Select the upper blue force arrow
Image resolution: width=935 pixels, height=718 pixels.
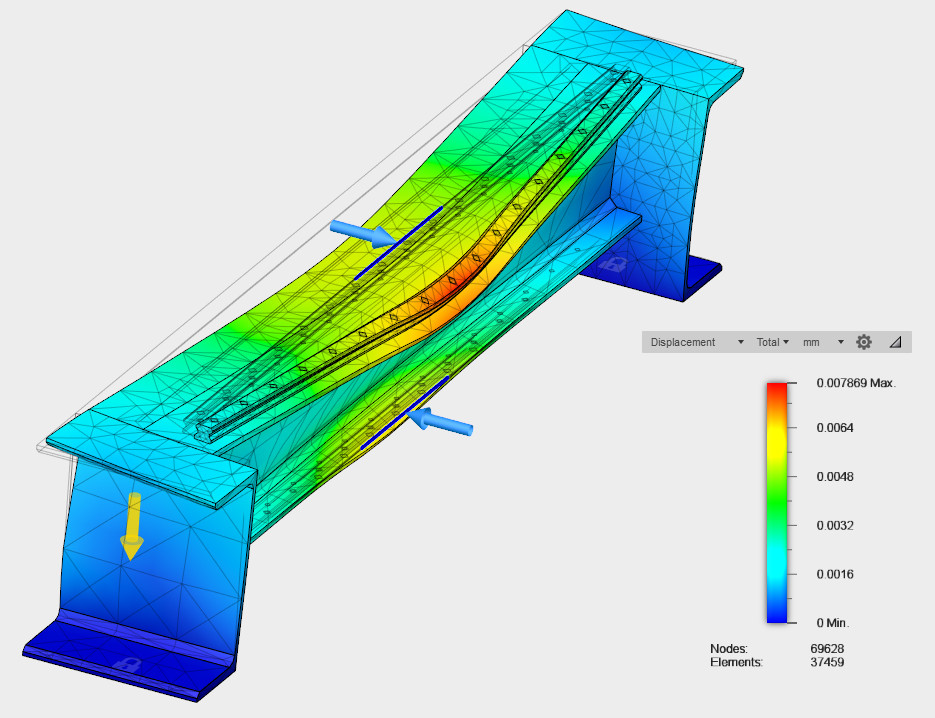[x=363, y=233]
